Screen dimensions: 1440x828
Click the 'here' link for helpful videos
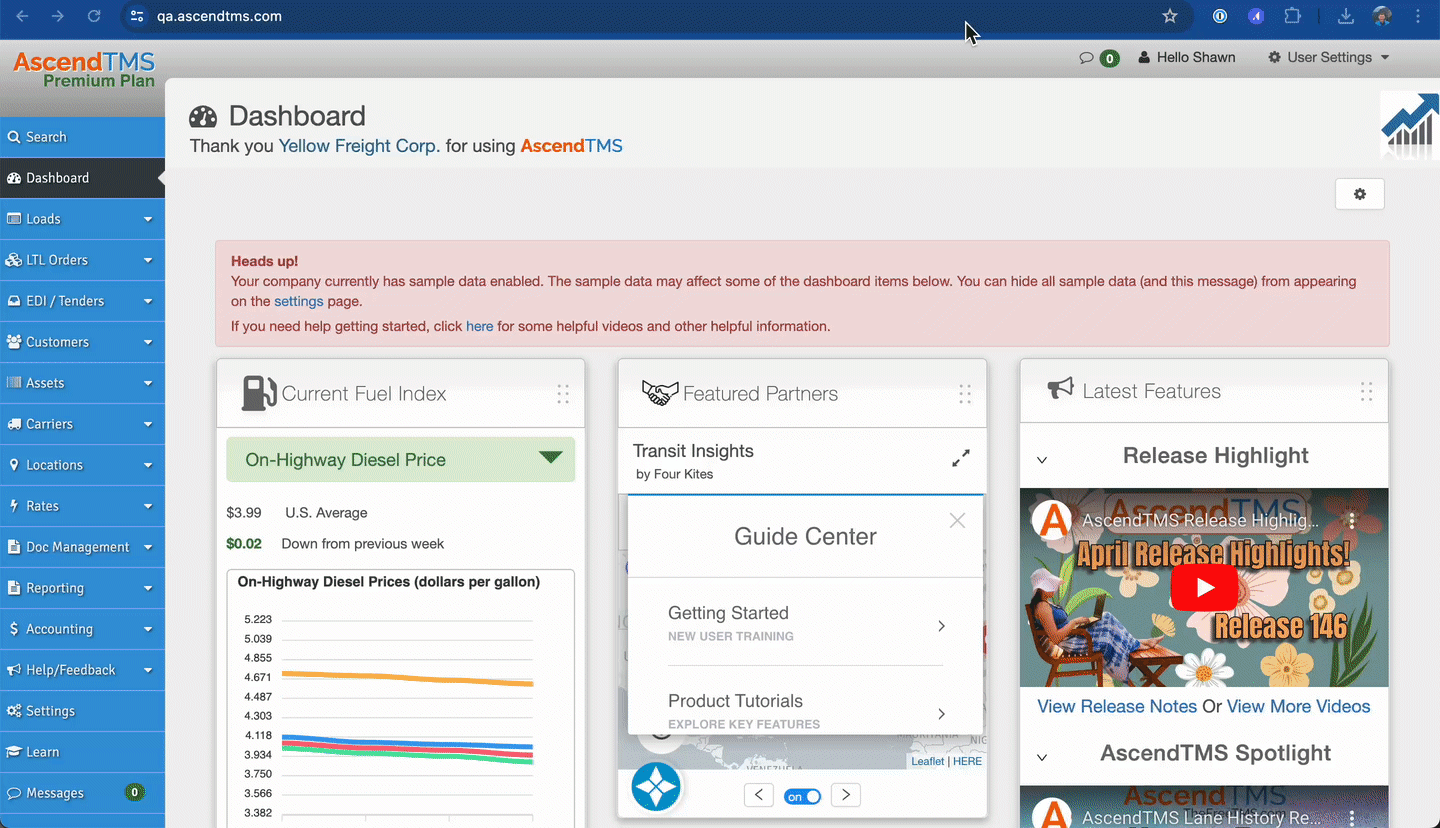(x=480, y=326)
